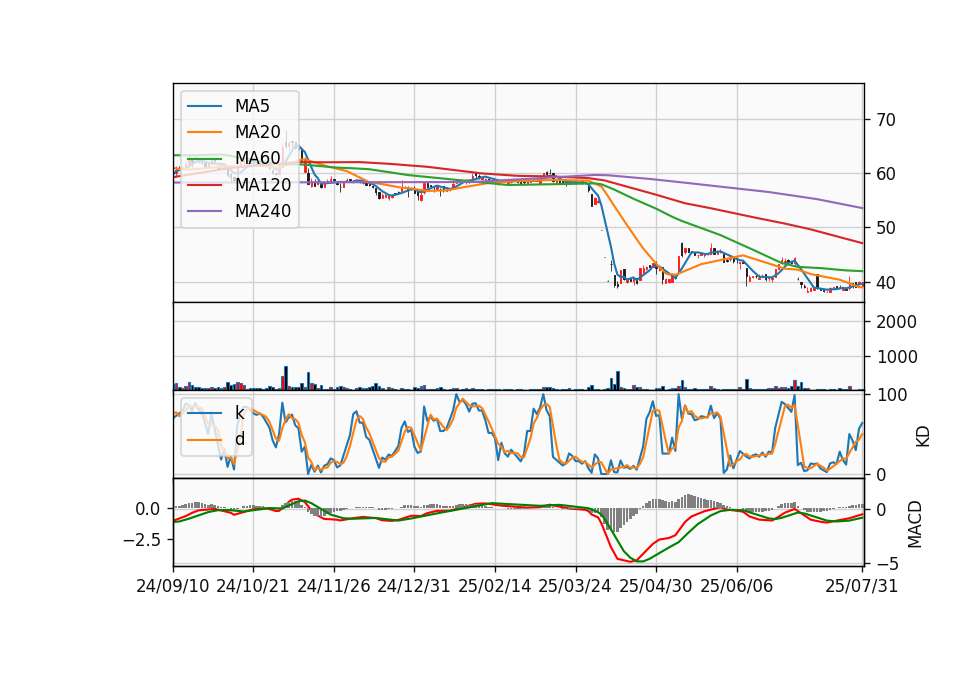Screen dimensions: 960x690
Task: Click the d legend entry in KD panel
Action: [240, 439]
